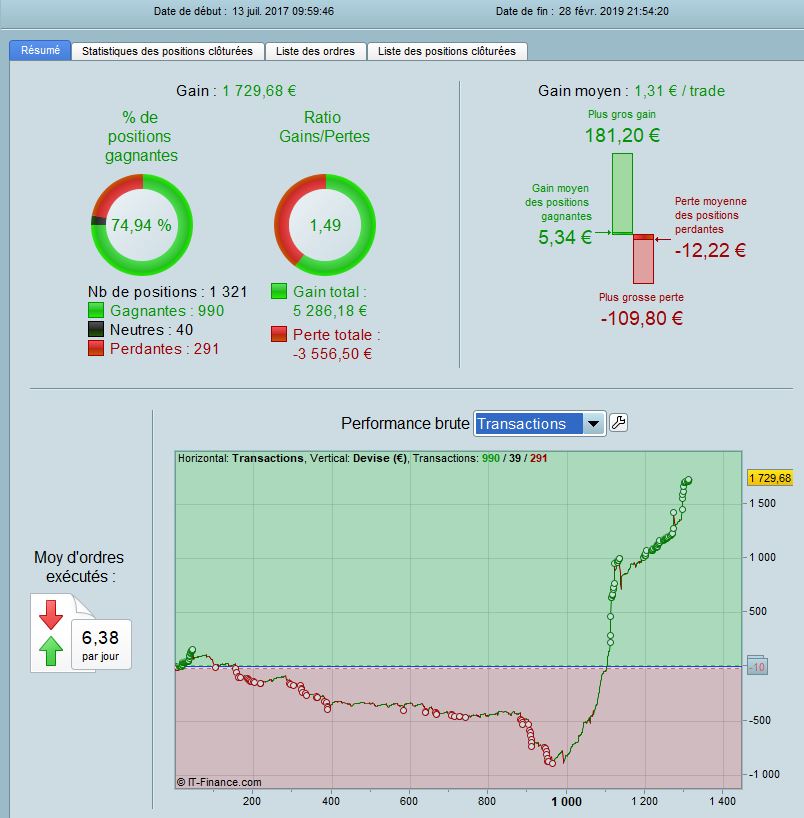Click the Neutres : 40 text

pyautogui.click(x=151, y=330)
